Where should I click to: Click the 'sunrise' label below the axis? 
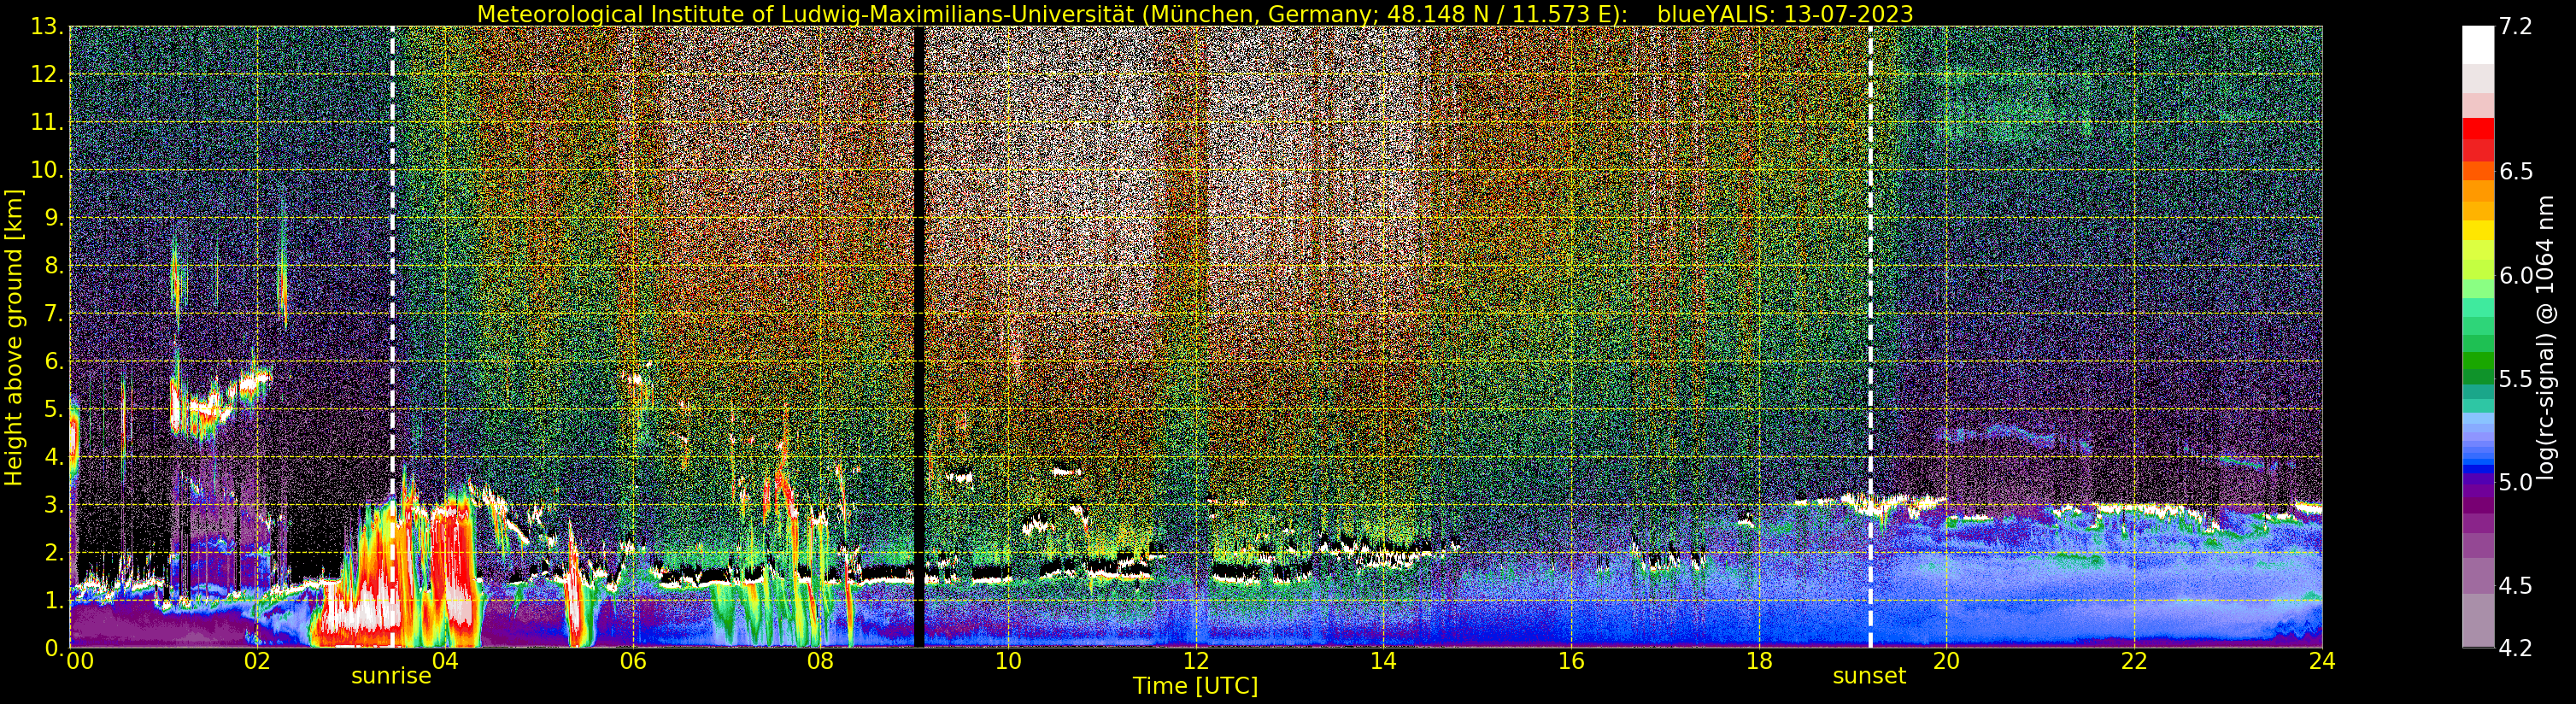pos(391,676)
